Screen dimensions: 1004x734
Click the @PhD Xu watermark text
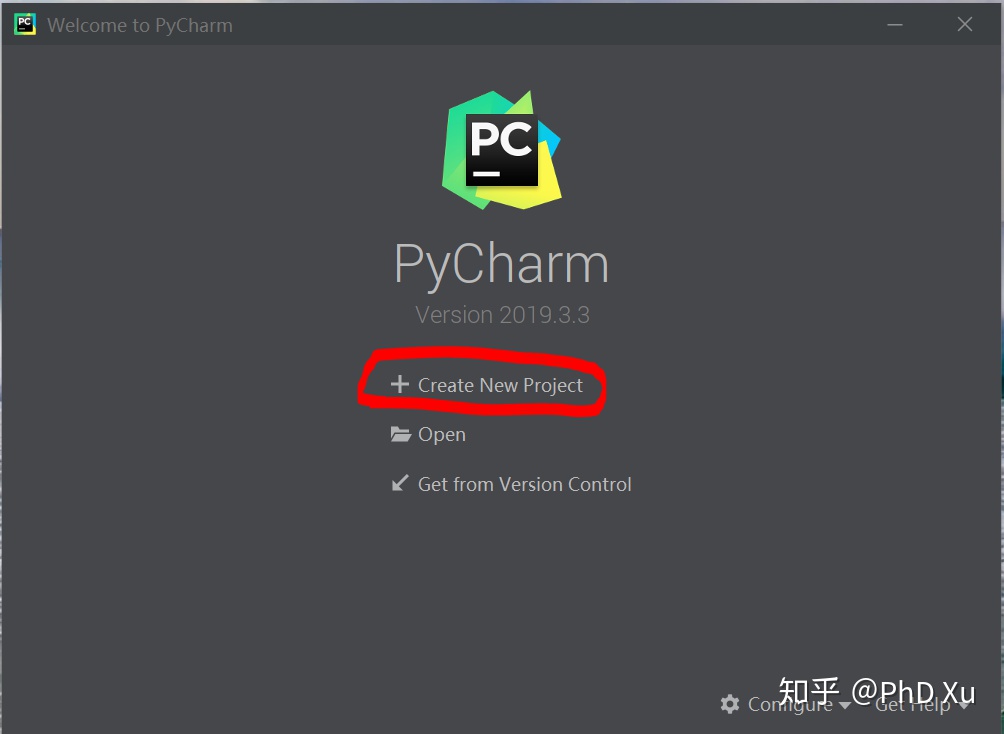[x=914, y=692]
